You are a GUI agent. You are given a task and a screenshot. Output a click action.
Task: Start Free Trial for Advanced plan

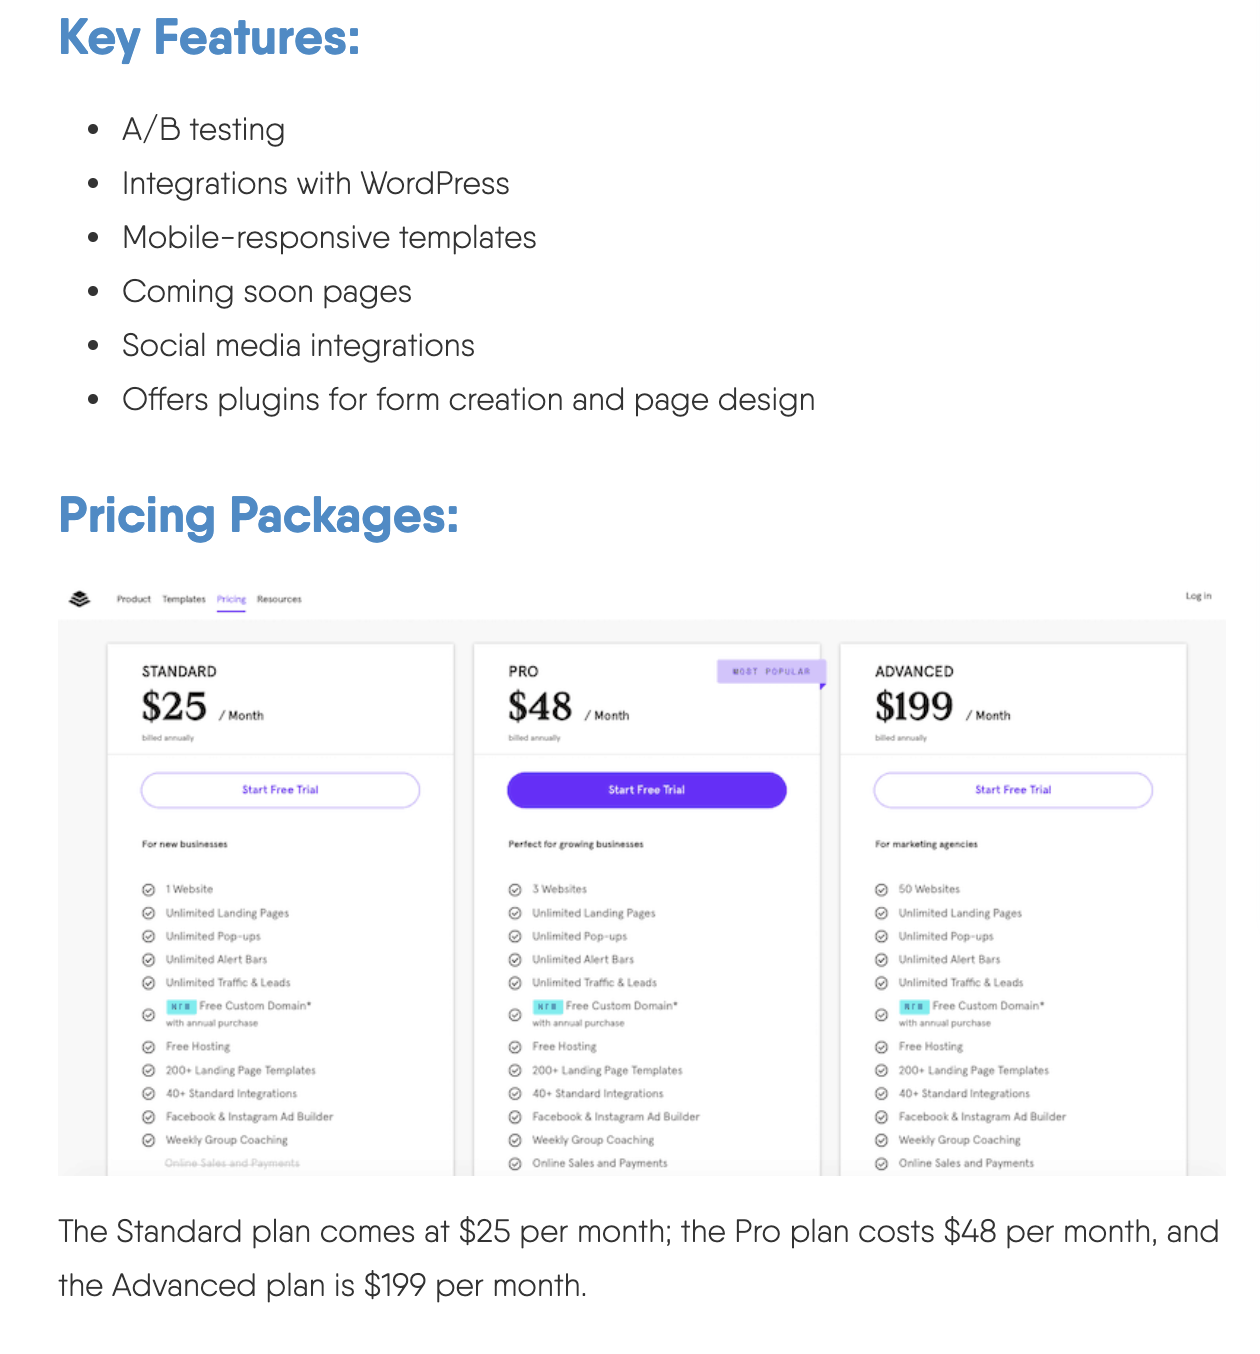(1013, 790)
